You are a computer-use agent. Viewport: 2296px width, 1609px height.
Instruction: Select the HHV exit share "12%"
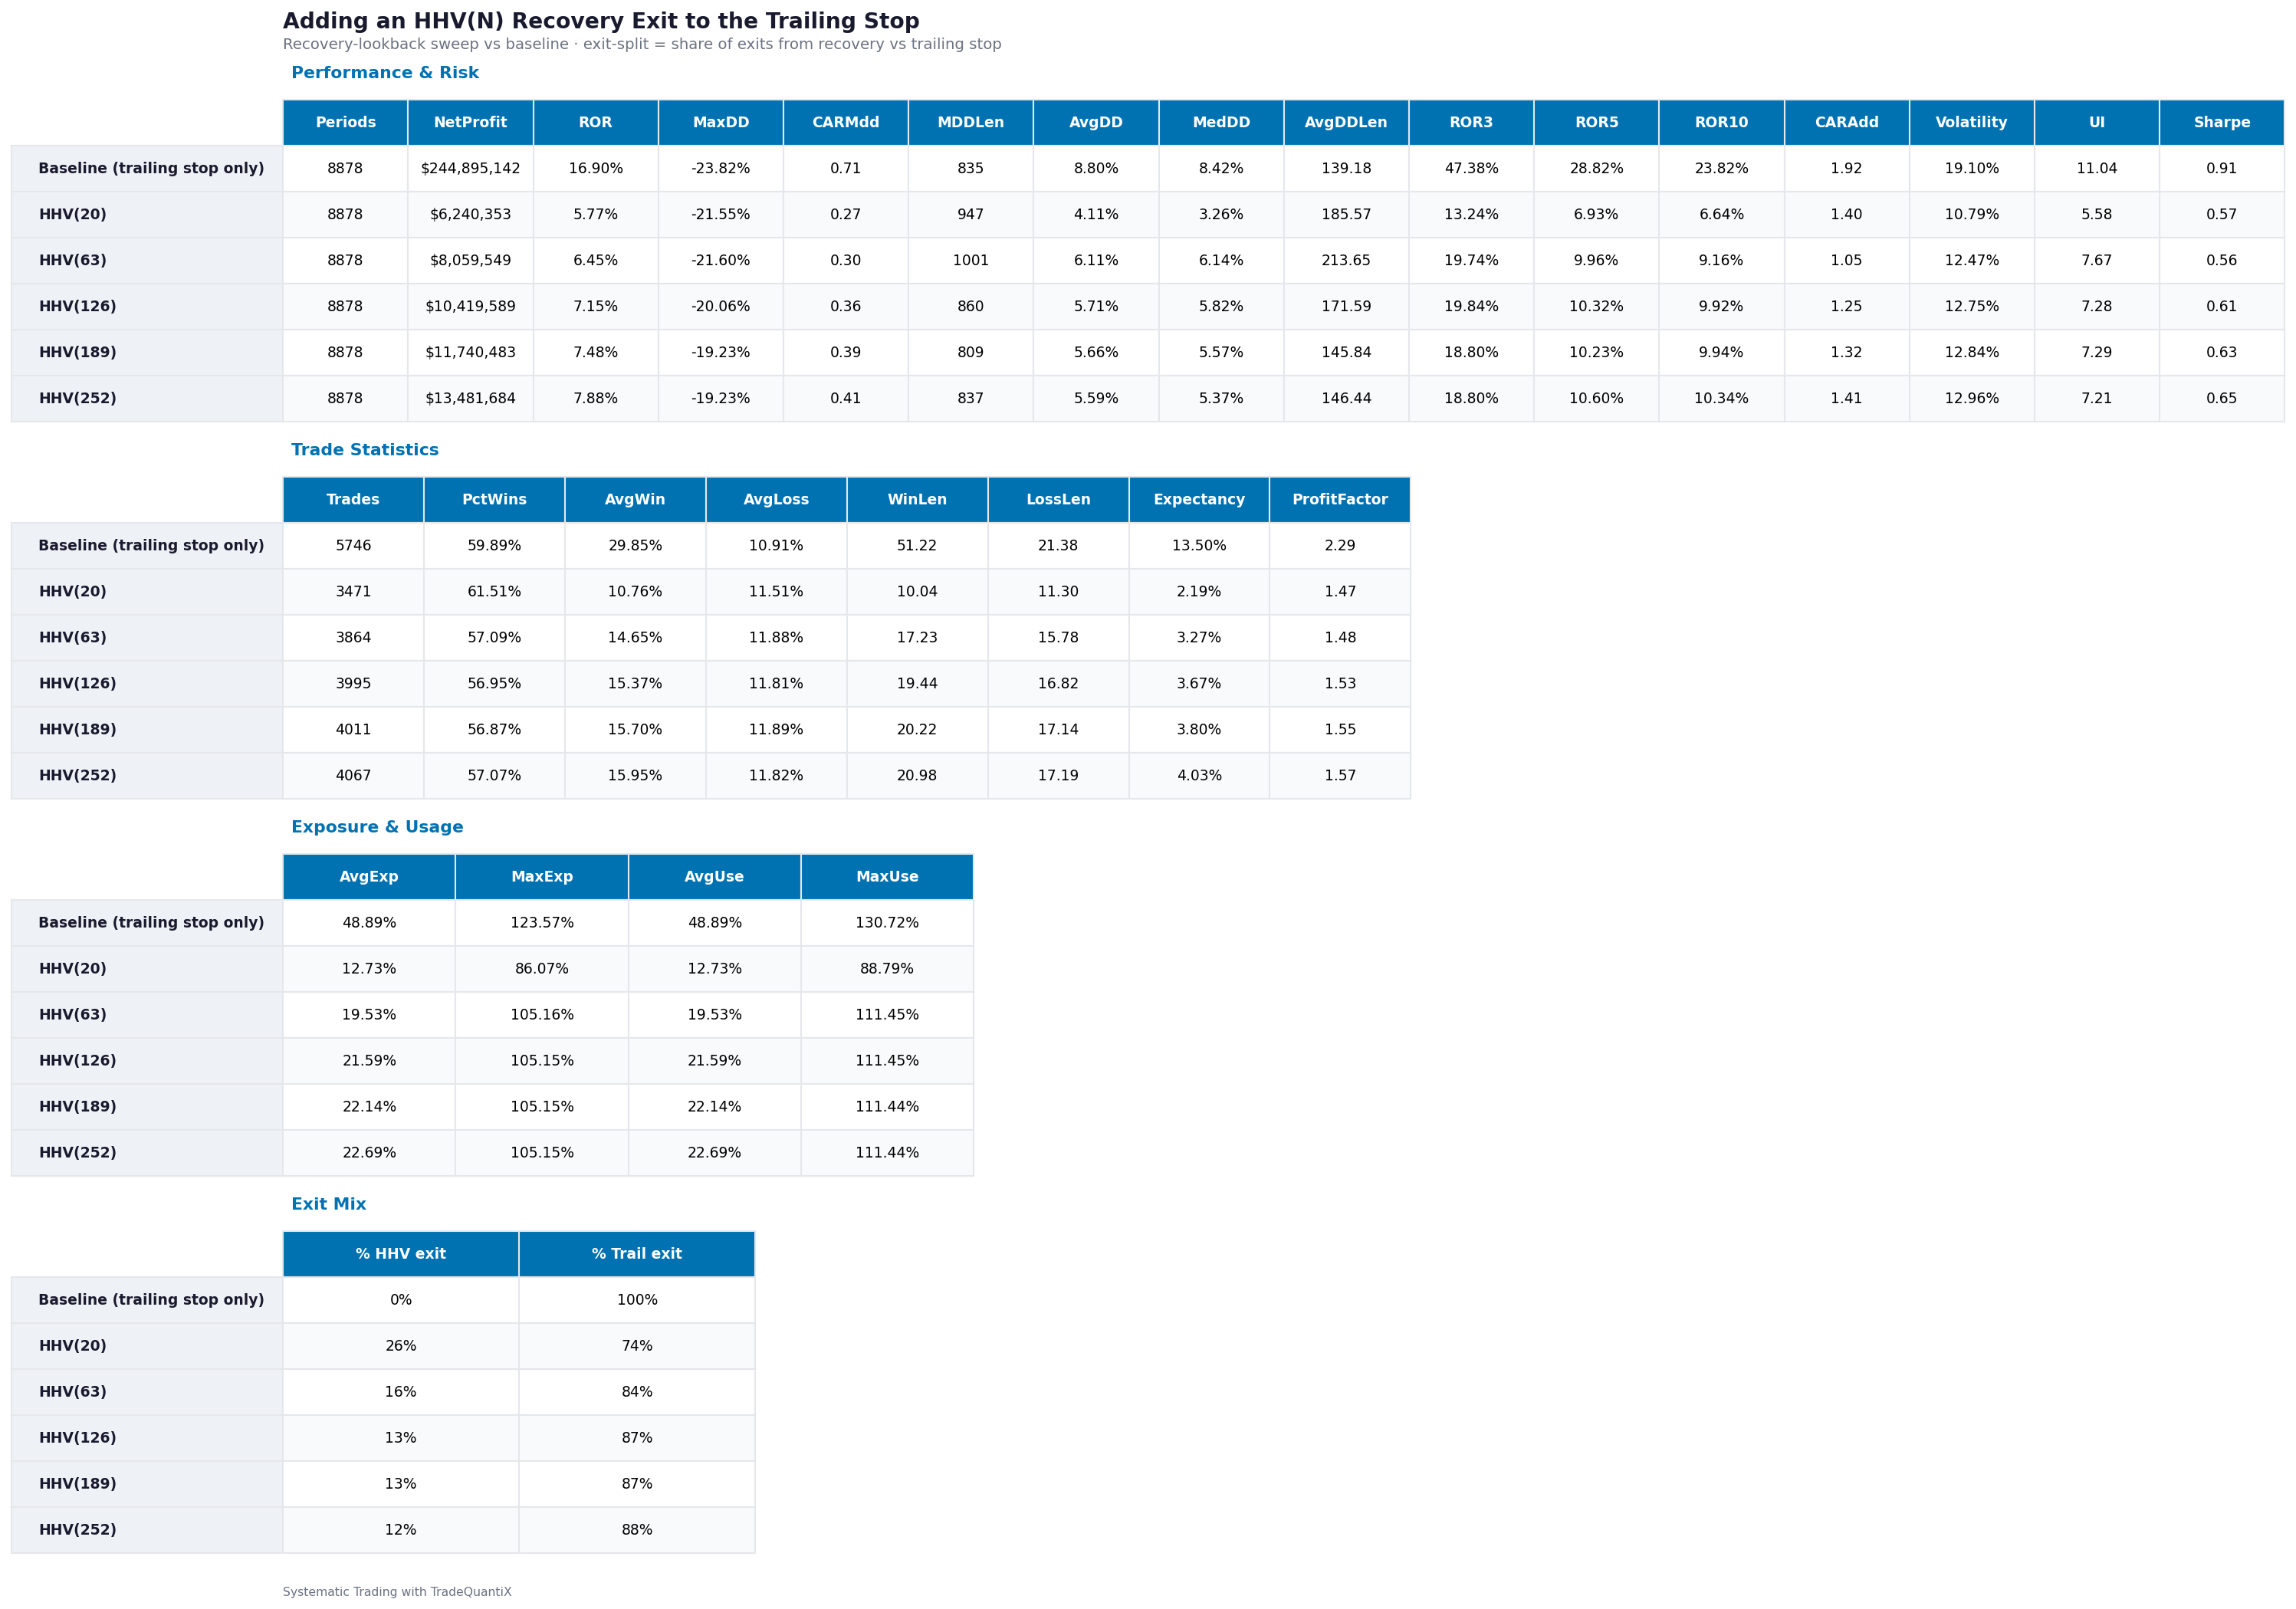click(x=401, y=1530)
